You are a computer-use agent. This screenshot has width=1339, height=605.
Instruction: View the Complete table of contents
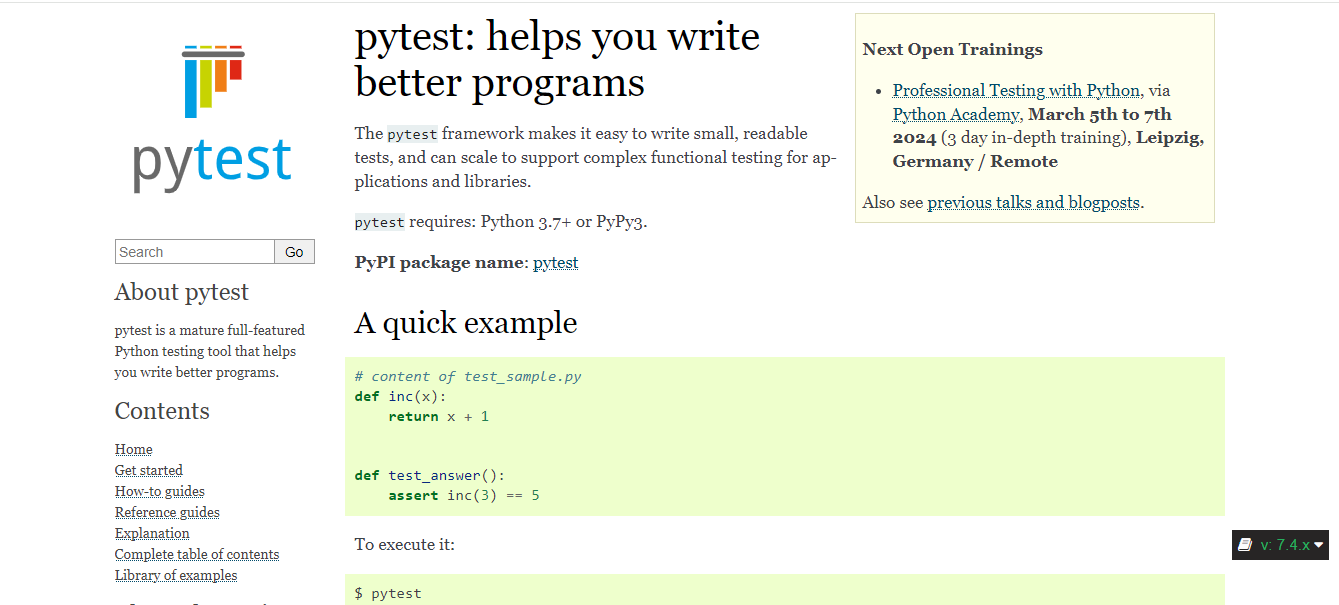coord(197,555)
